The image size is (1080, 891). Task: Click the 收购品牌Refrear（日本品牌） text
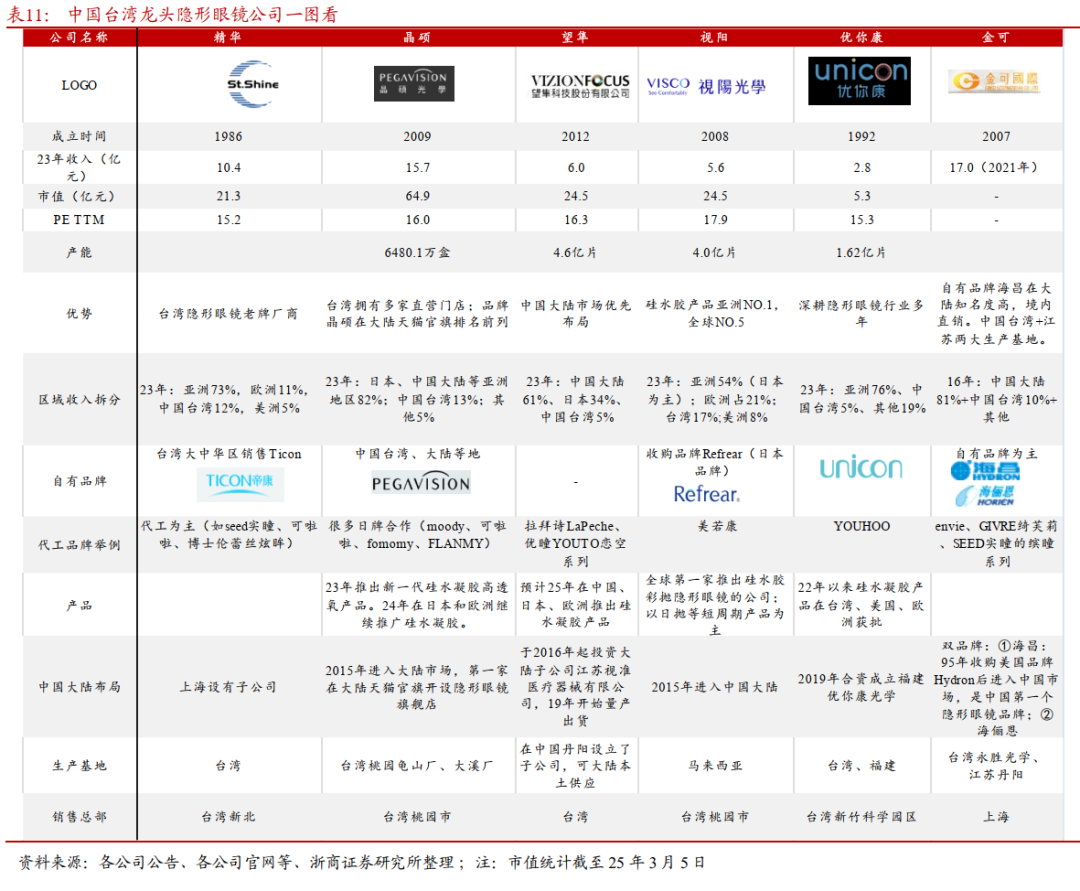(x=714, y=462)
